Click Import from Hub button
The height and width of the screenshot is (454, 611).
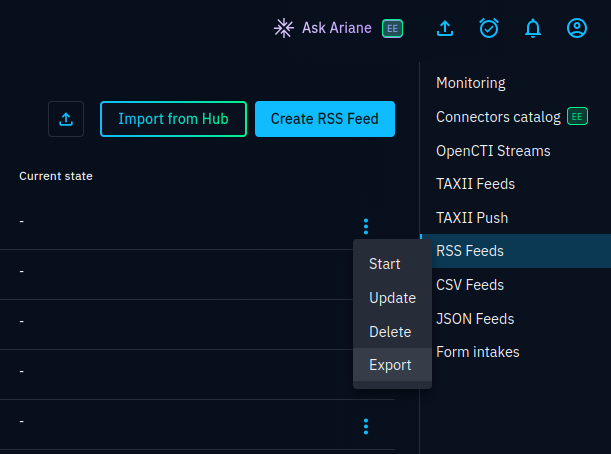[x=173, y=119]
